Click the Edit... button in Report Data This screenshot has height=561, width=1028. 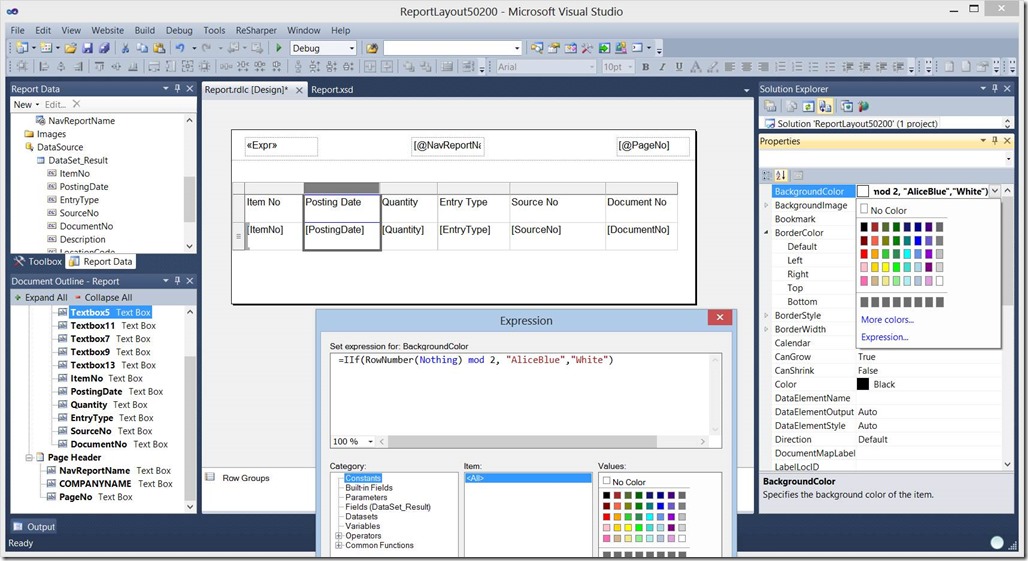55,104
